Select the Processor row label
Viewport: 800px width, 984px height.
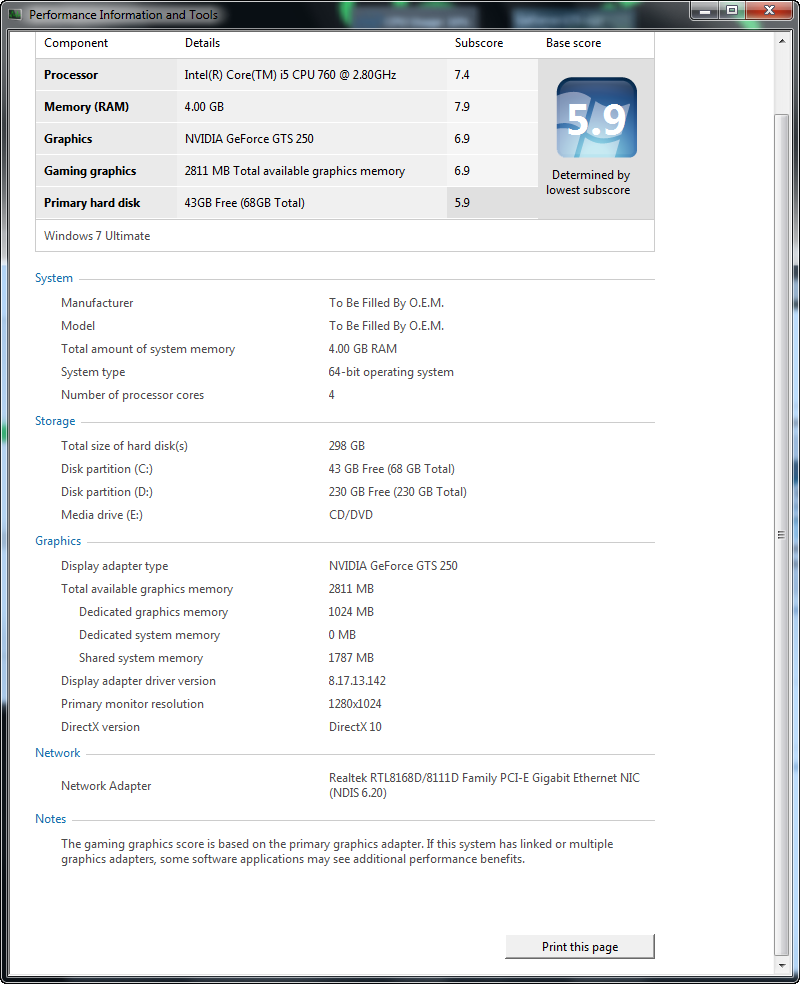pos(71,75)
